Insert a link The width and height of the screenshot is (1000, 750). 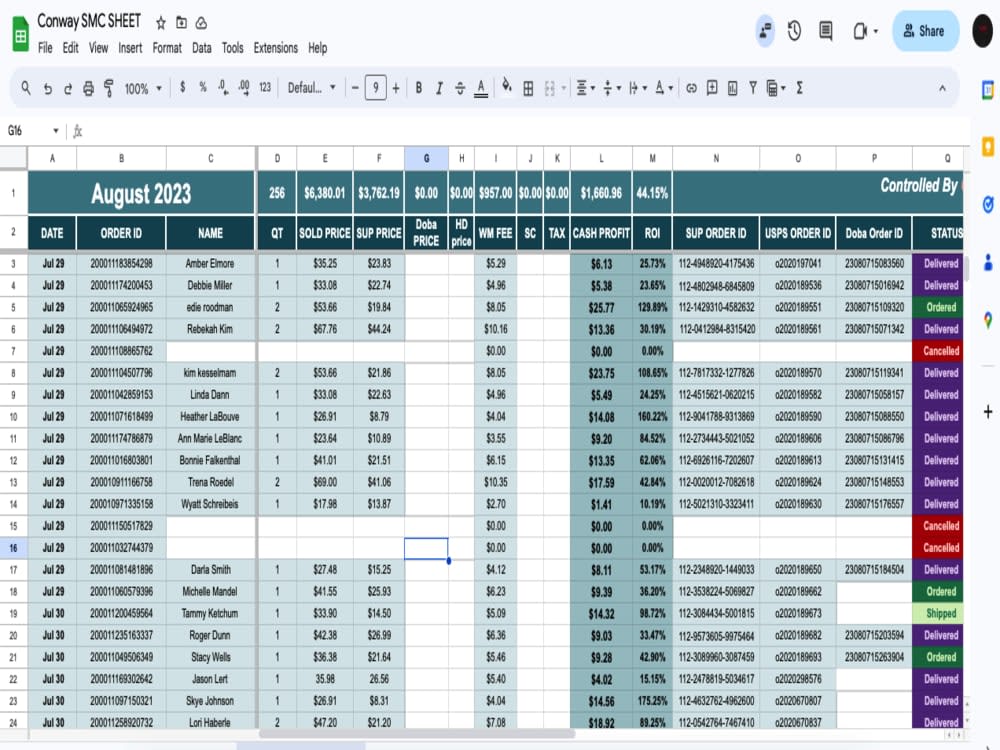coord(691,89)
